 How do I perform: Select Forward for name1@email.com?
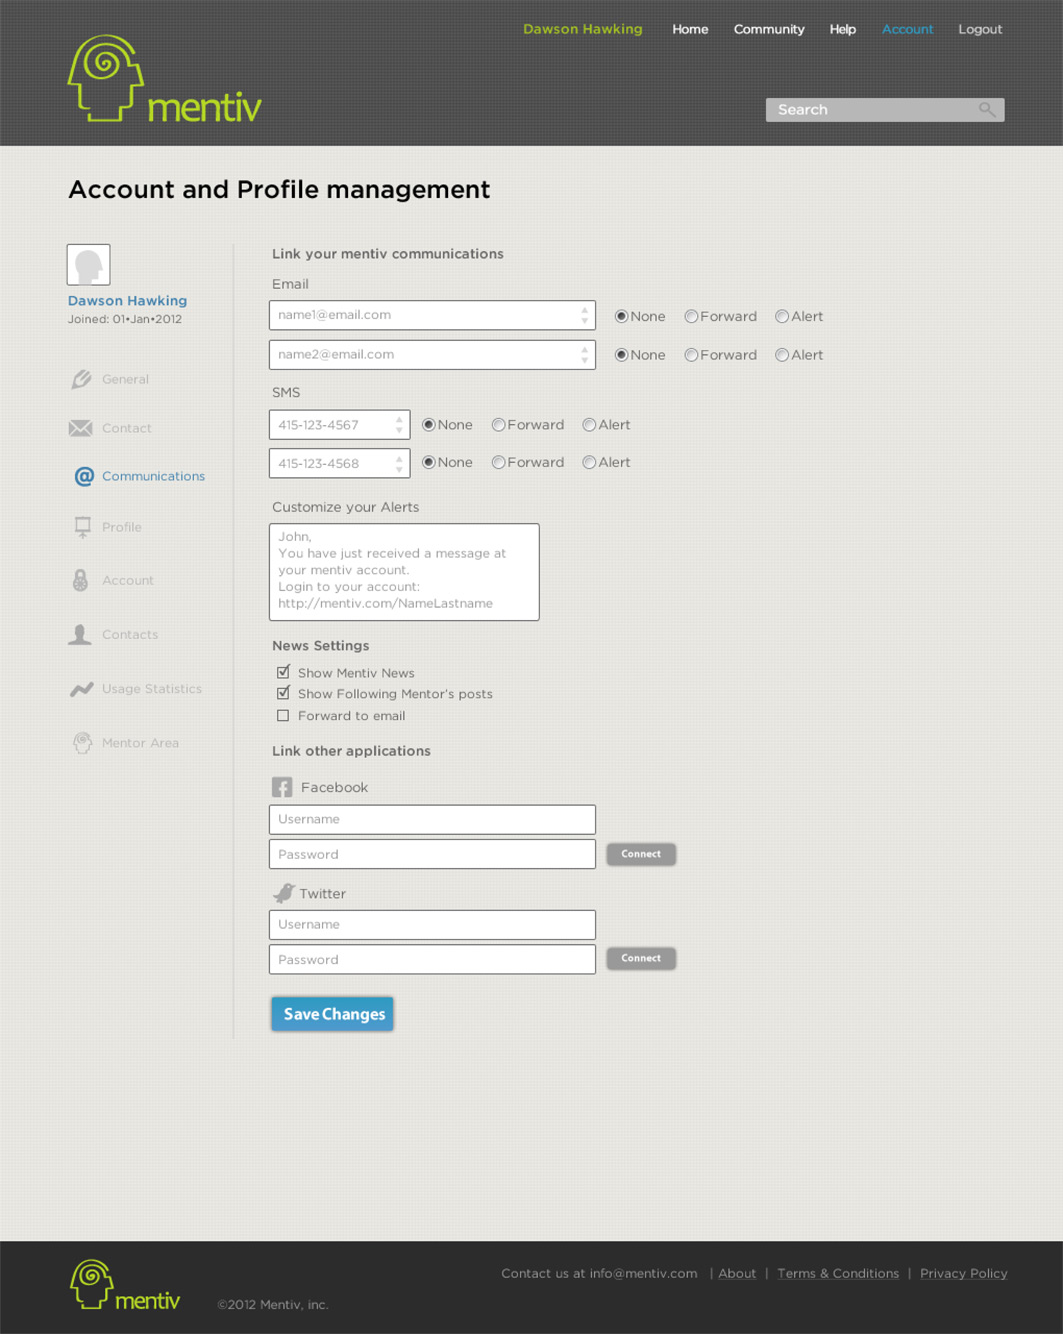coord(691,316)
